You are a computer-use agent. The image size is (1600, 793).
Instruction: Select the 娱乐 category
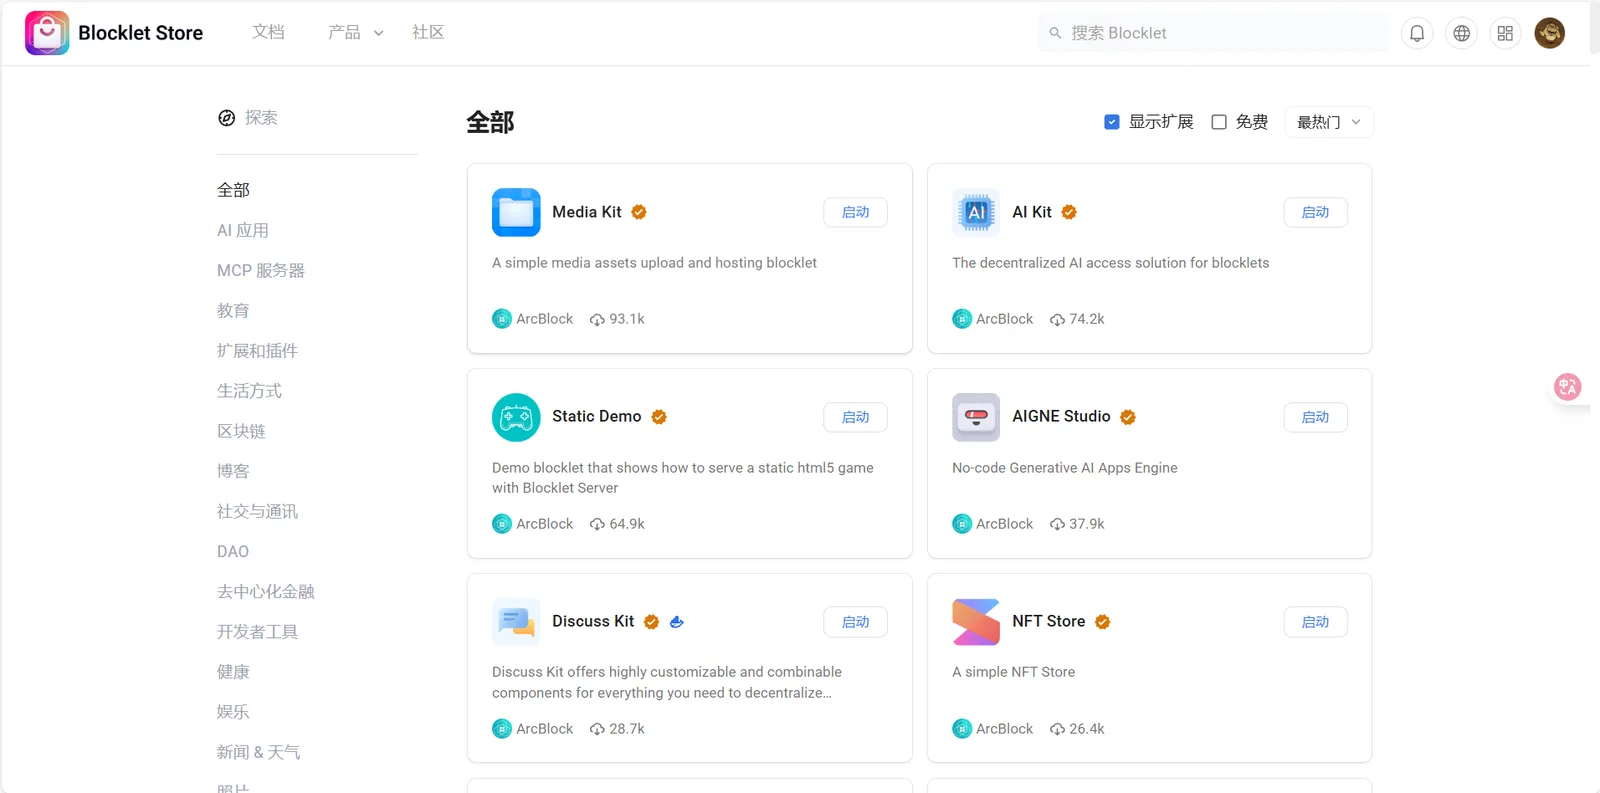tap(233, 712)
